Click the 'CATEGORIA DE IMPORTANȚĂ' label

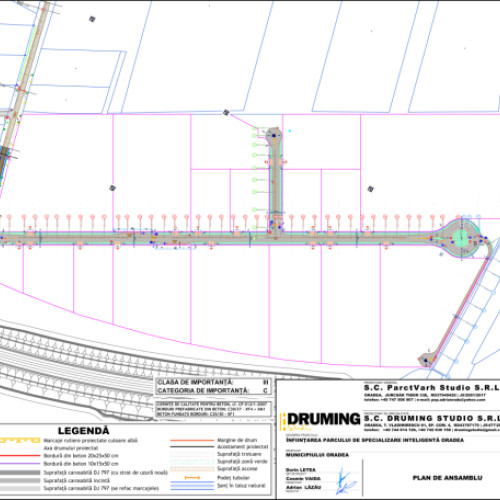pyautogui.click(x=203, y=390)
